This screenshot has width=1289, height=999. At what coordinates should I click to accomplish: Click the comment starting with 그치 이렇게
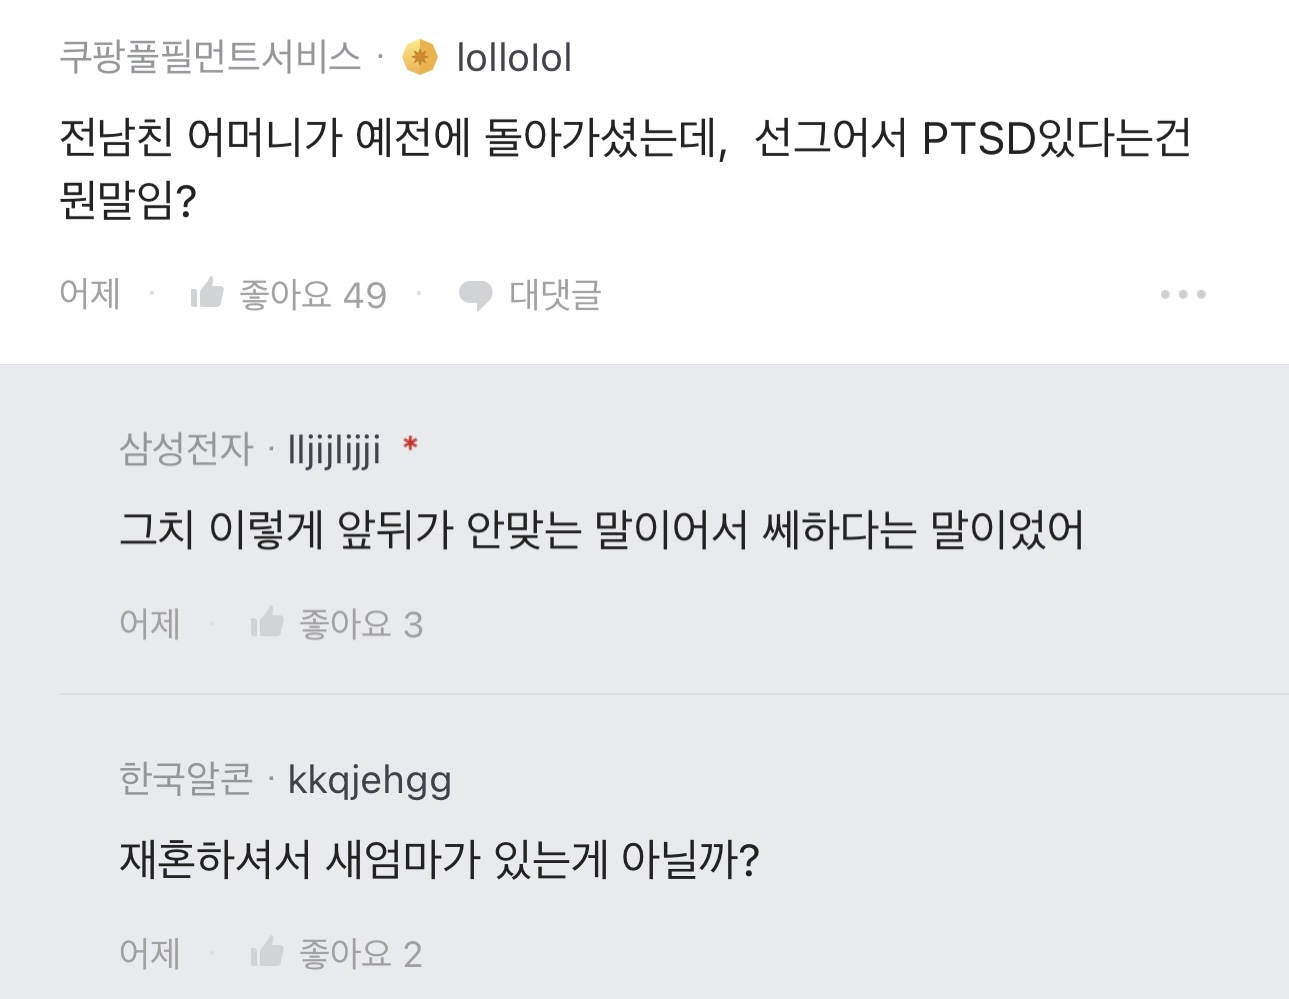click(601, 529)
